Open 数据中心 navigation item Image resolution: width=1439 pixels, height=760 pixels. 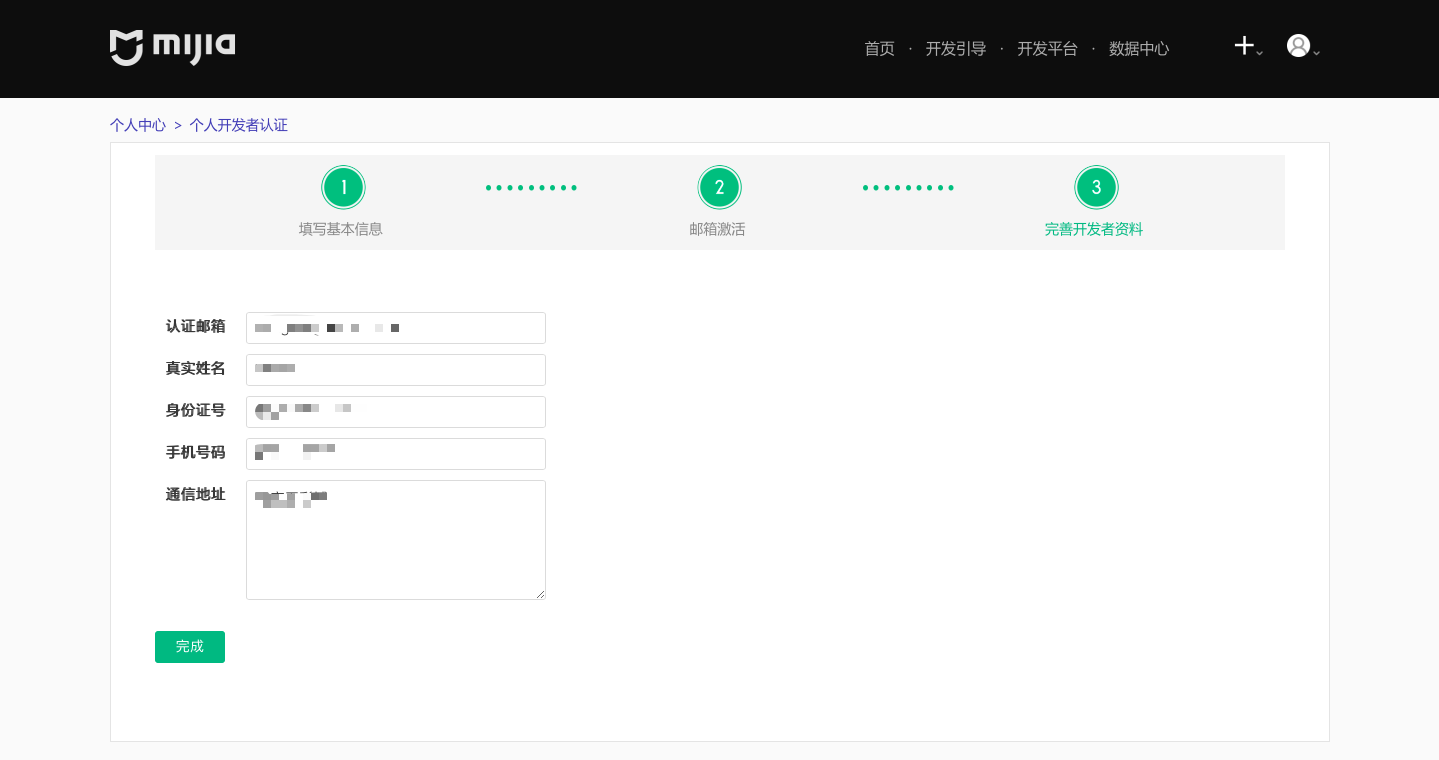(1139, 49)
